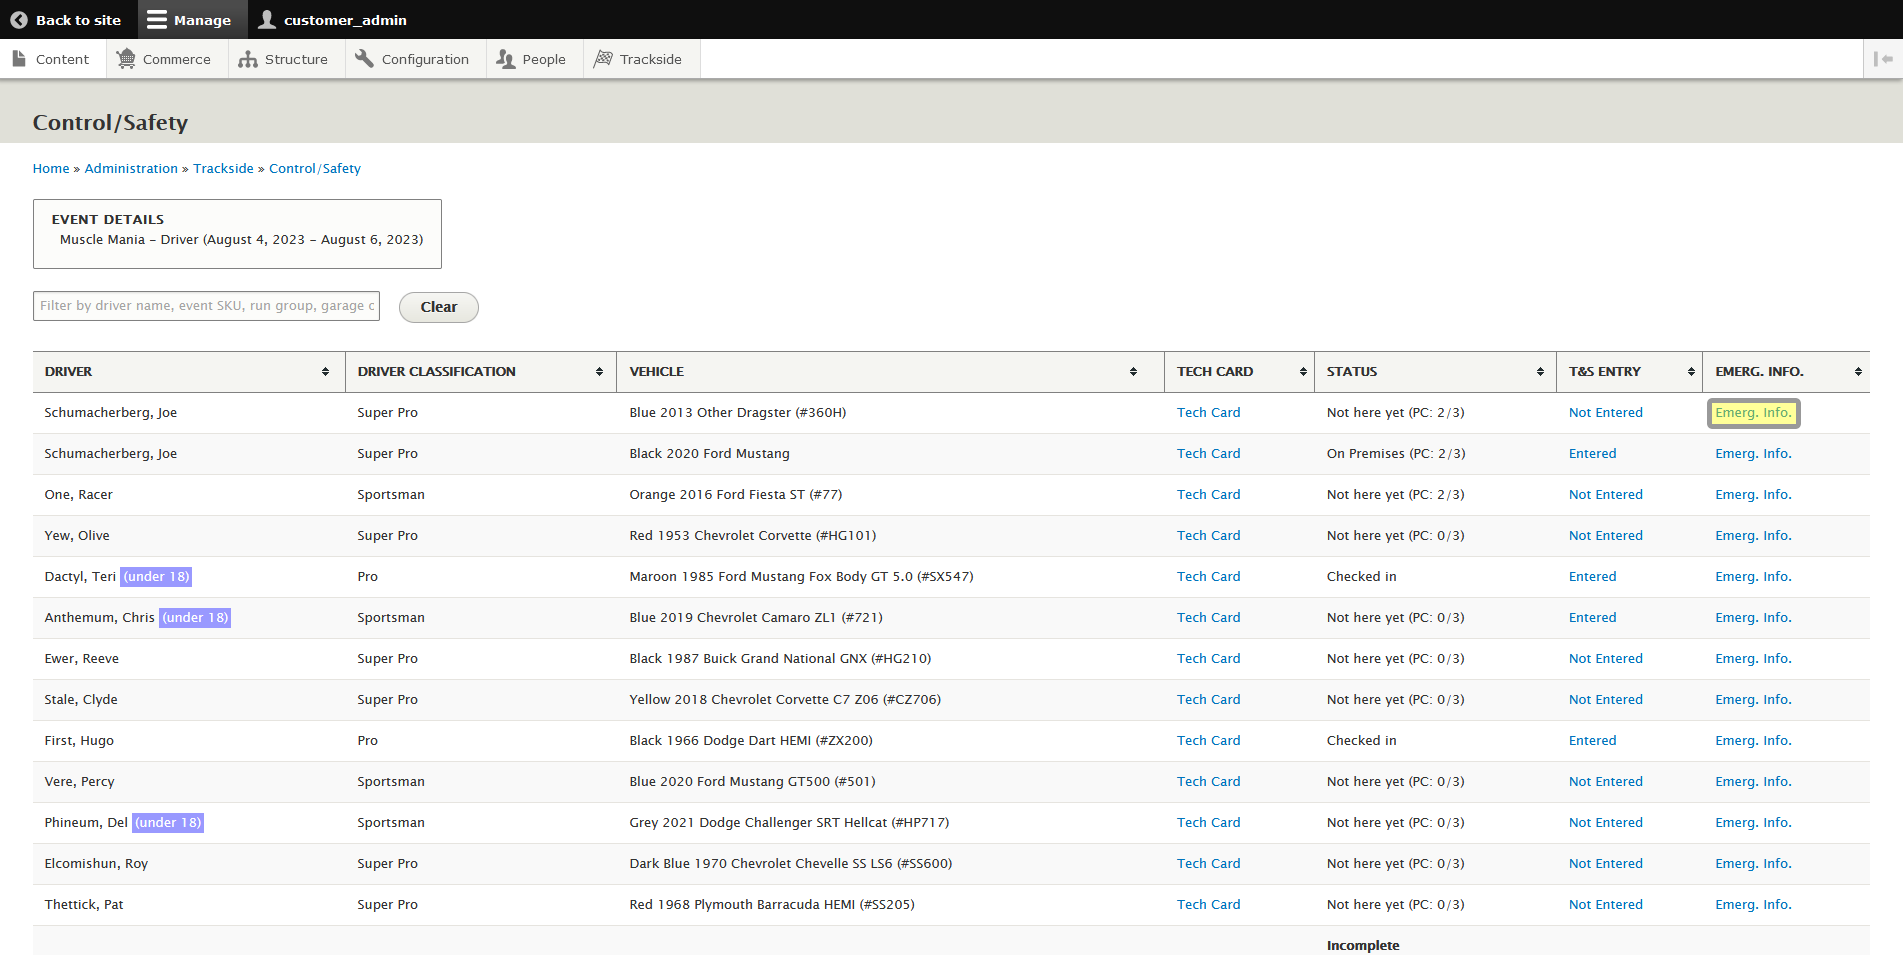Open the Content menu
The height and width of the screenshot is (955, 1903).
[x=51, y=59]
